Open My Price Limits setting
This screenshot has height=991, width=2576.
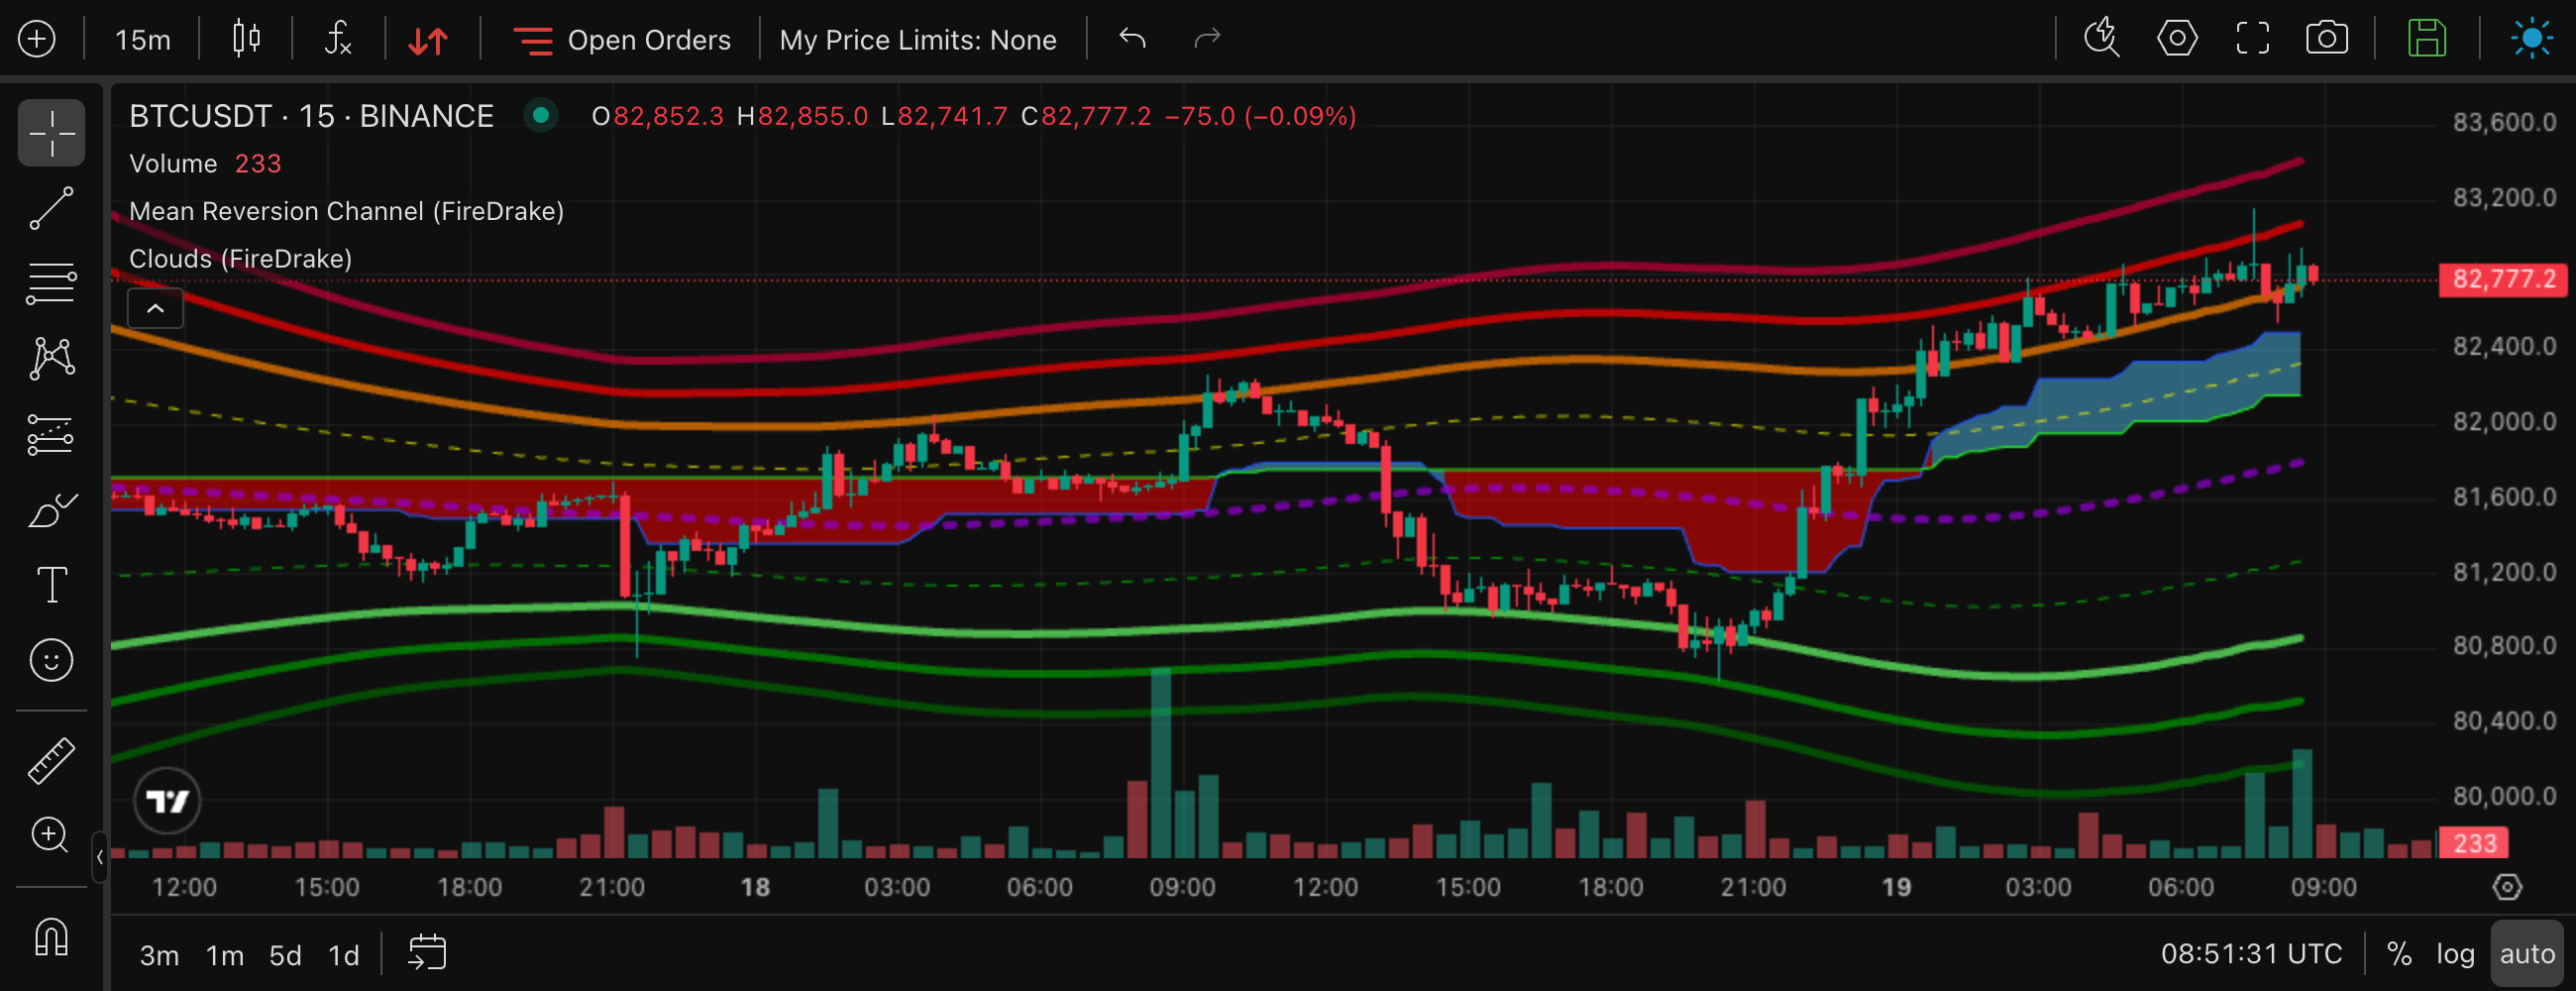[918, 40]
